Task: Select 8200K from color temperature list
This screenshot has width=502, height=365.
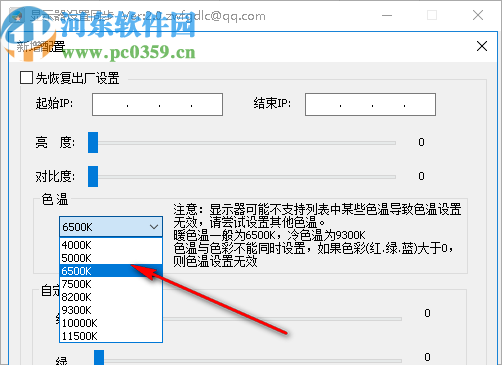Action: (111, 297)
